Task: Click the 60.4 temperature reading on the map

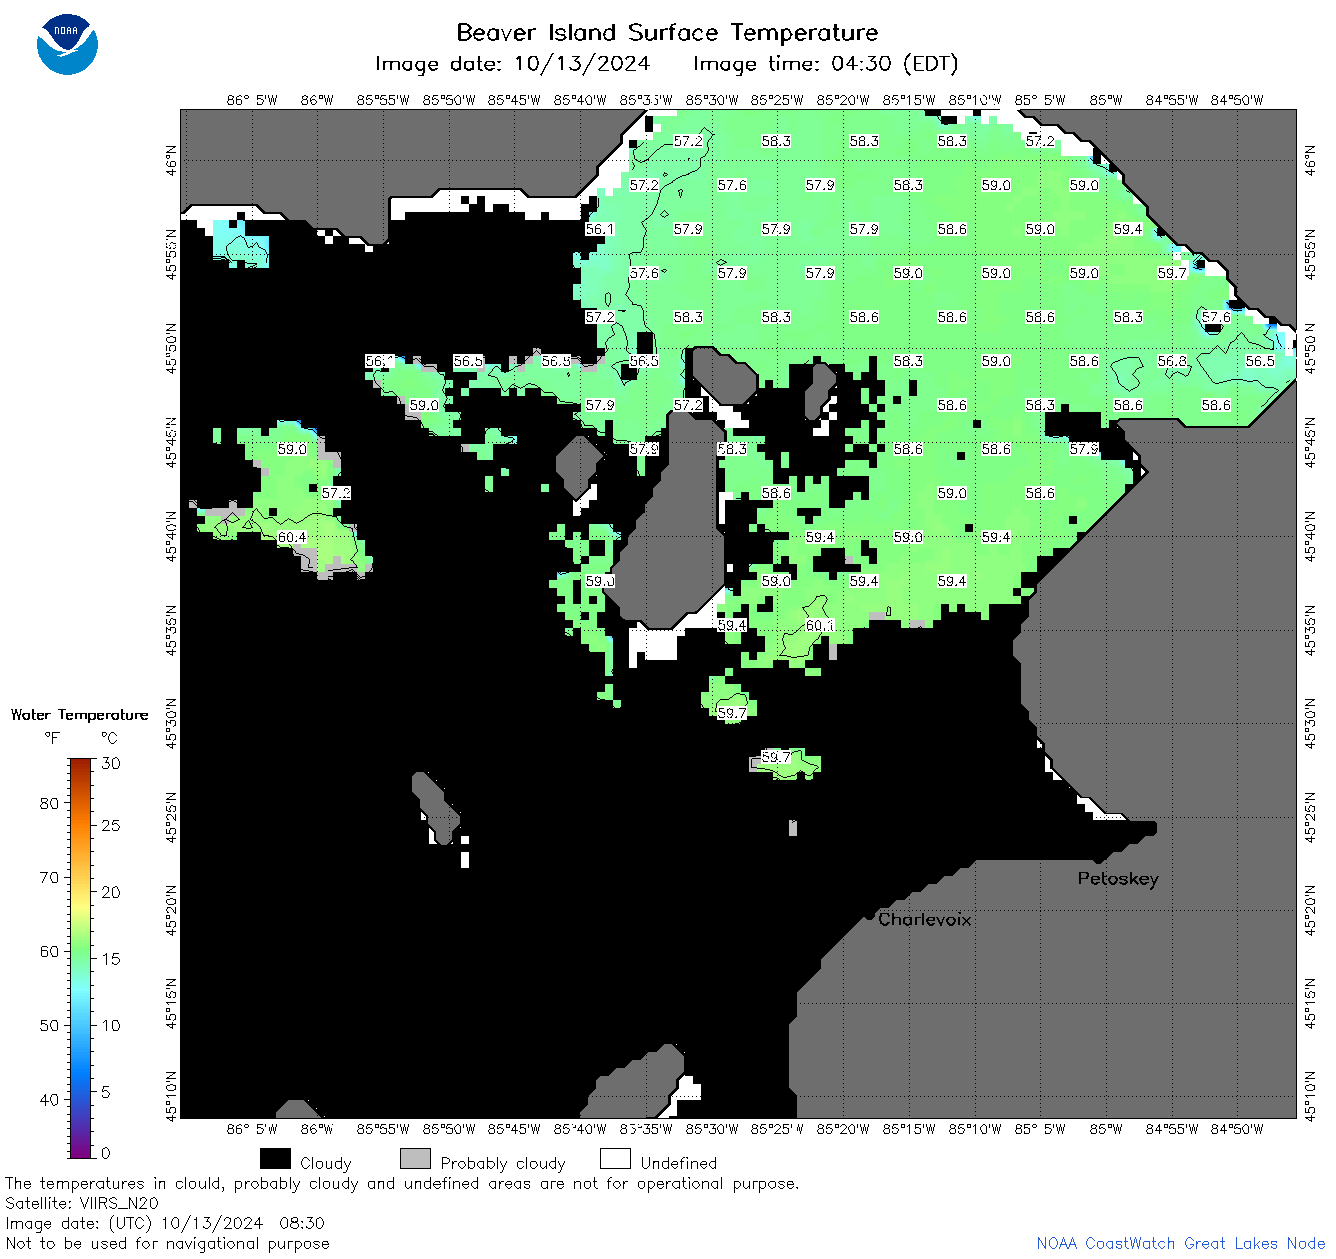Action: coord(292,537)
